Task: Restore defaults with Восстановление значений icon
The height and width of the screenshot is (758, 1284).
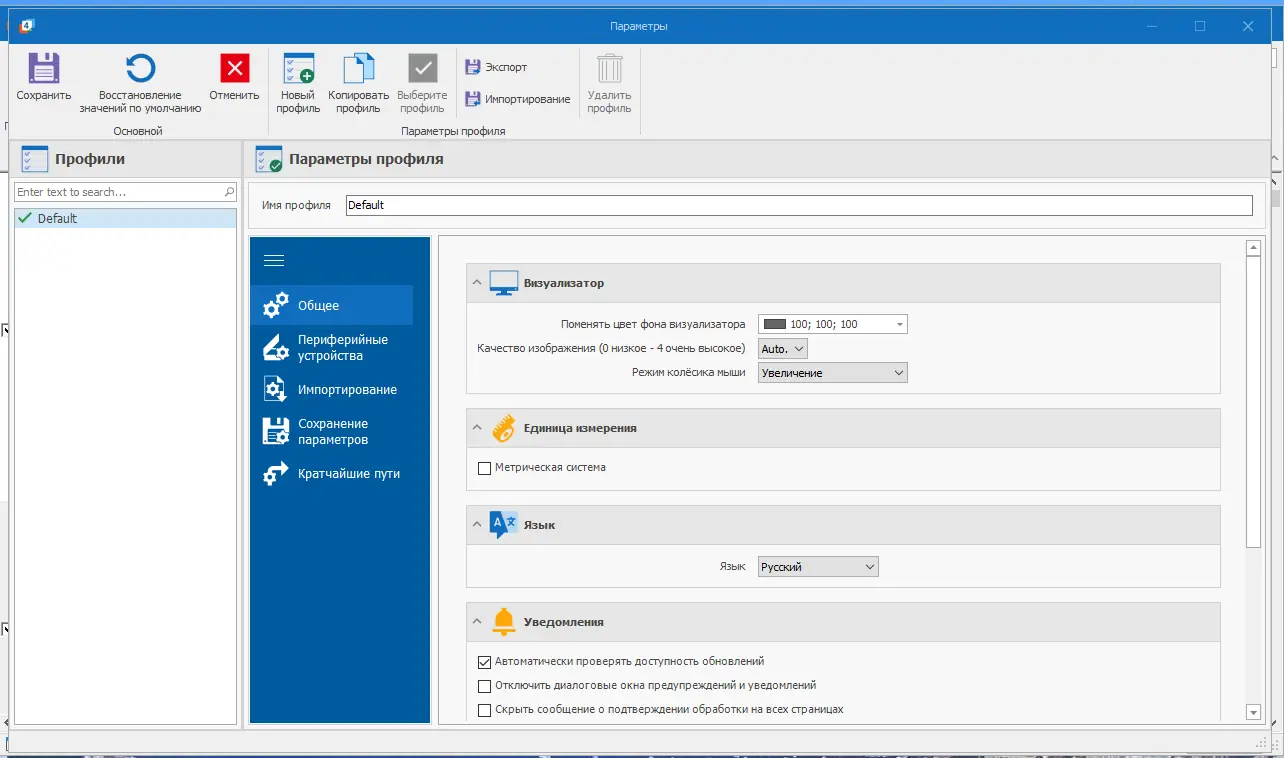Action: 140,68
